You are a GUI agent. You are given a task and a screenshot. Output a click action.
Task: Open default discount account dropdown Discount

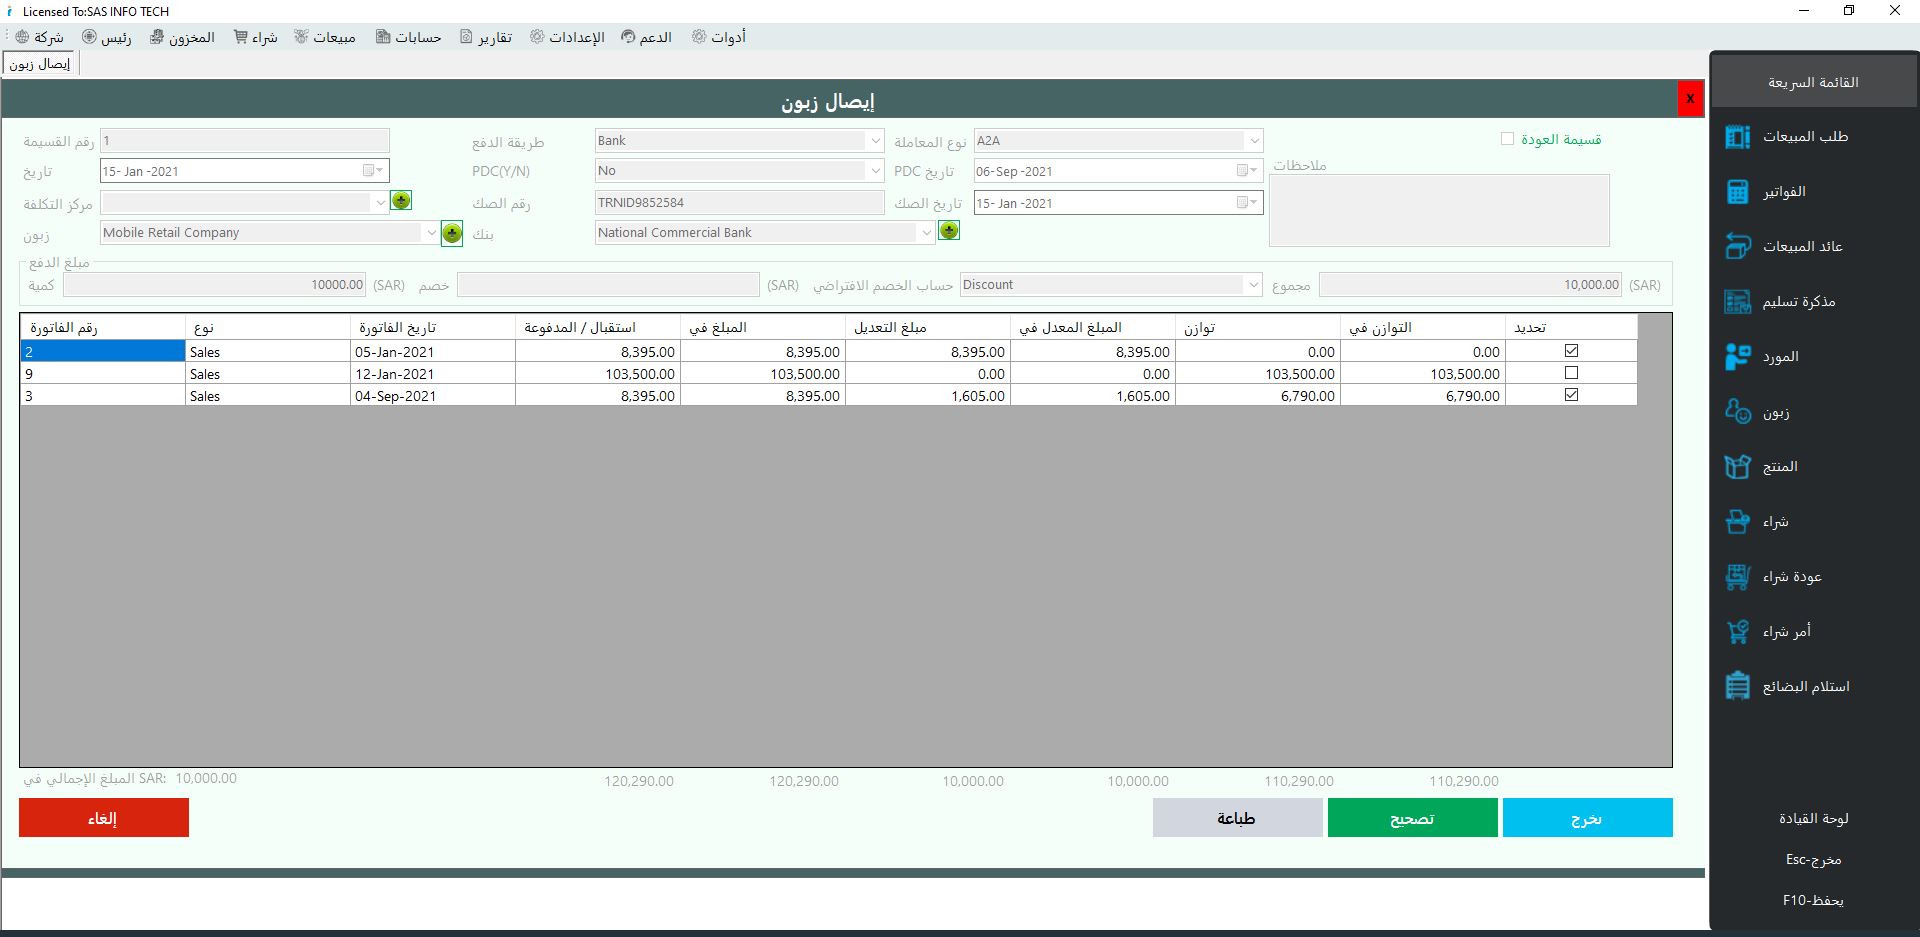coord(1253,285)
